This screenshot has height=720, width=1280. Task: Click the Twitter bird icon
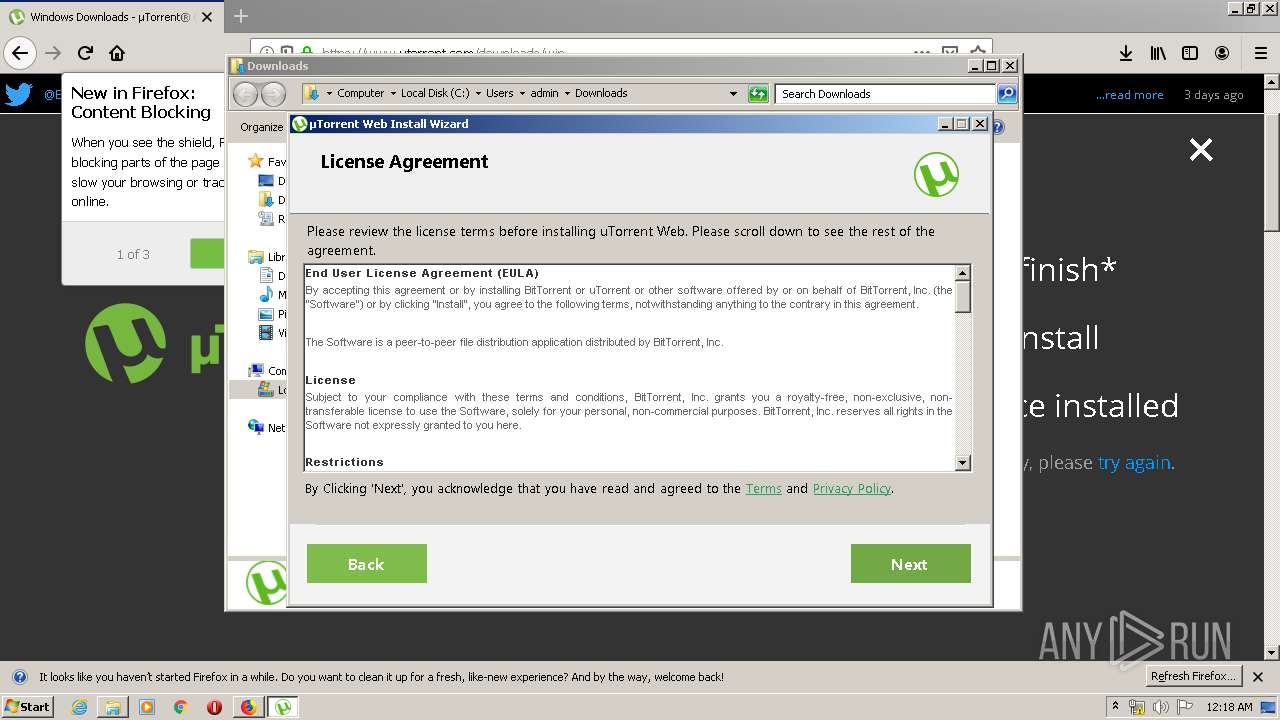pos(19,95)
